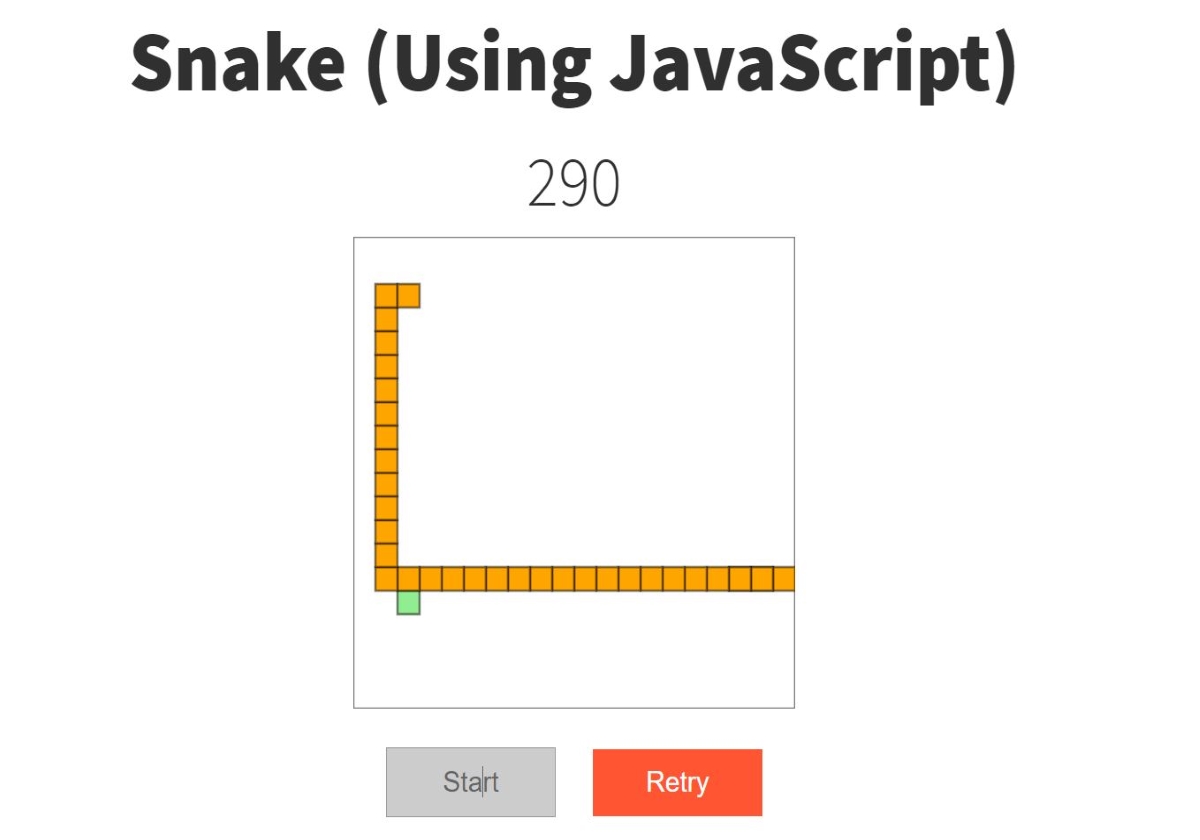
Task: Click the snake's top-right end segment
Action: 408,296
